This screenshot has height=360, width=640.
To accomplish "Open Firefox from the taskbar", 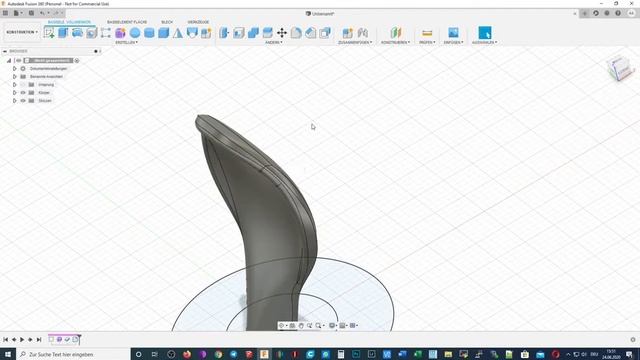I will [187, 354].
